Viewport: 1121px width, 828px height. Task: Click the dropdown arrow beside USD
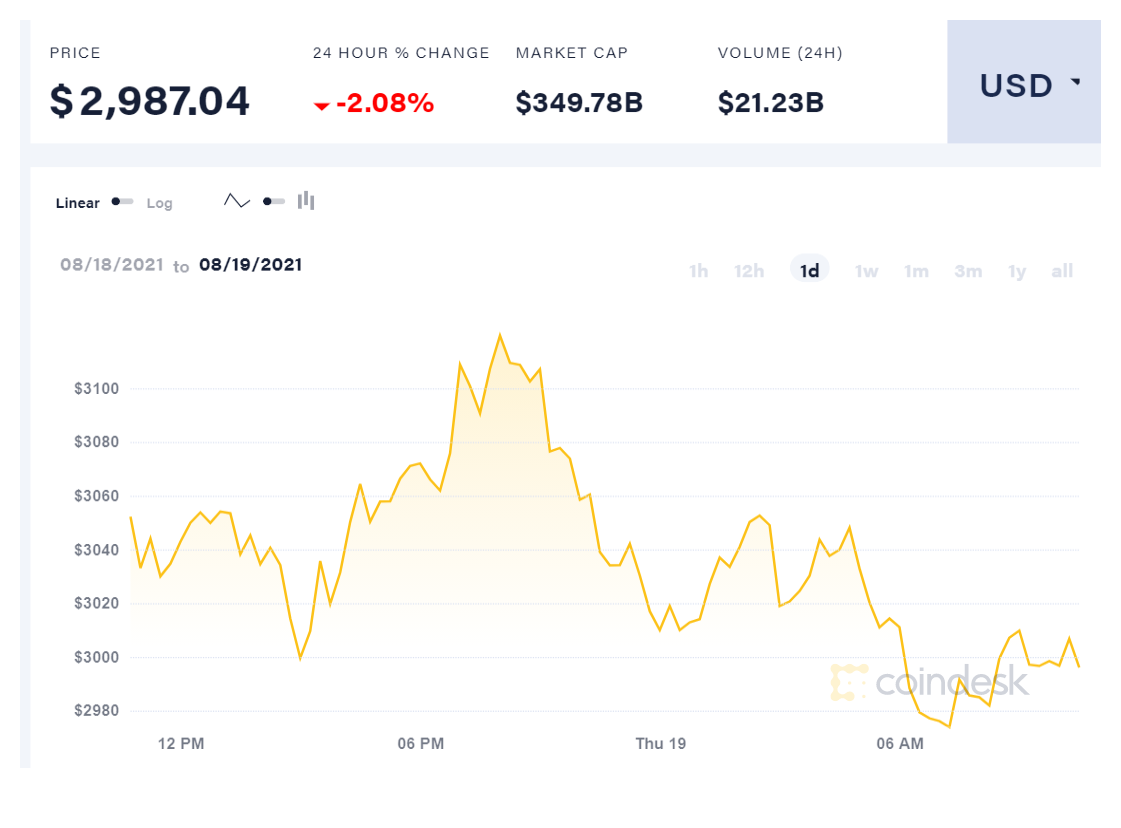click(x=1076, y=82)
